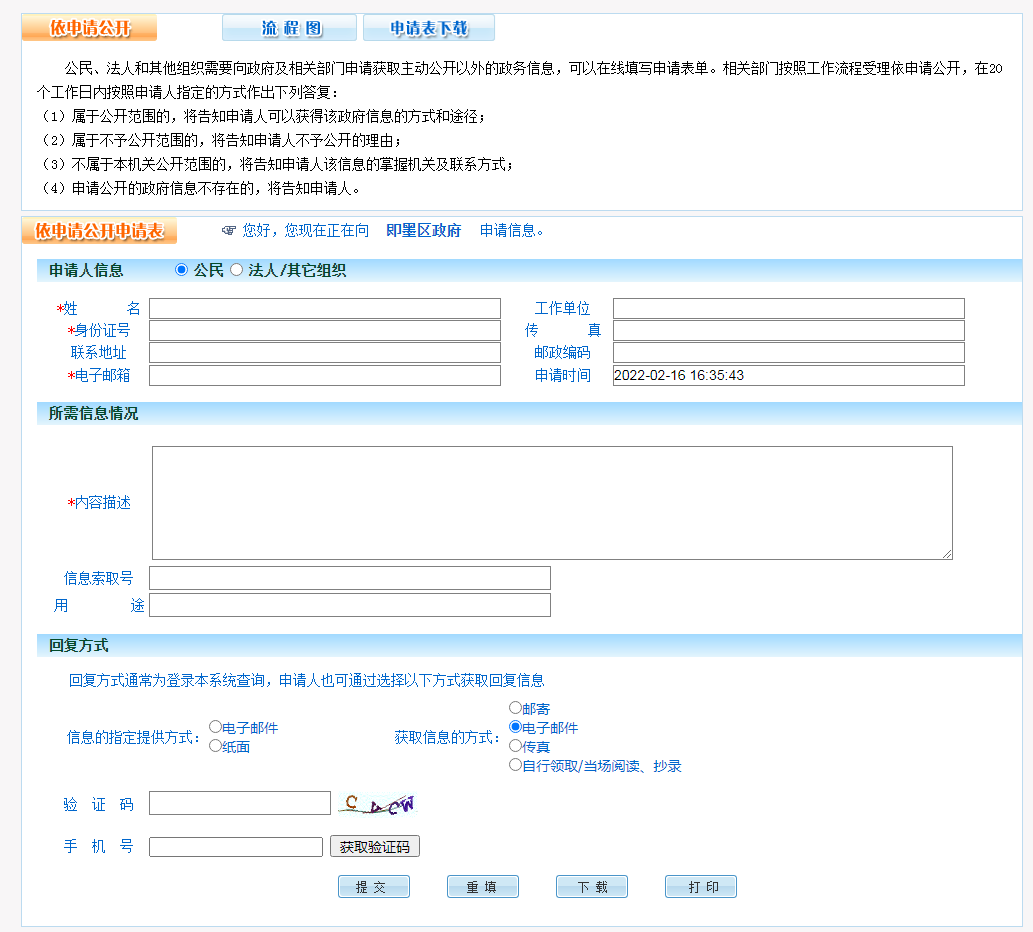Image resolution: width=1033 pixels, height=932 pixels.
Task: Select 法人/其它组织 applicant type
Action: coord(236,268)
